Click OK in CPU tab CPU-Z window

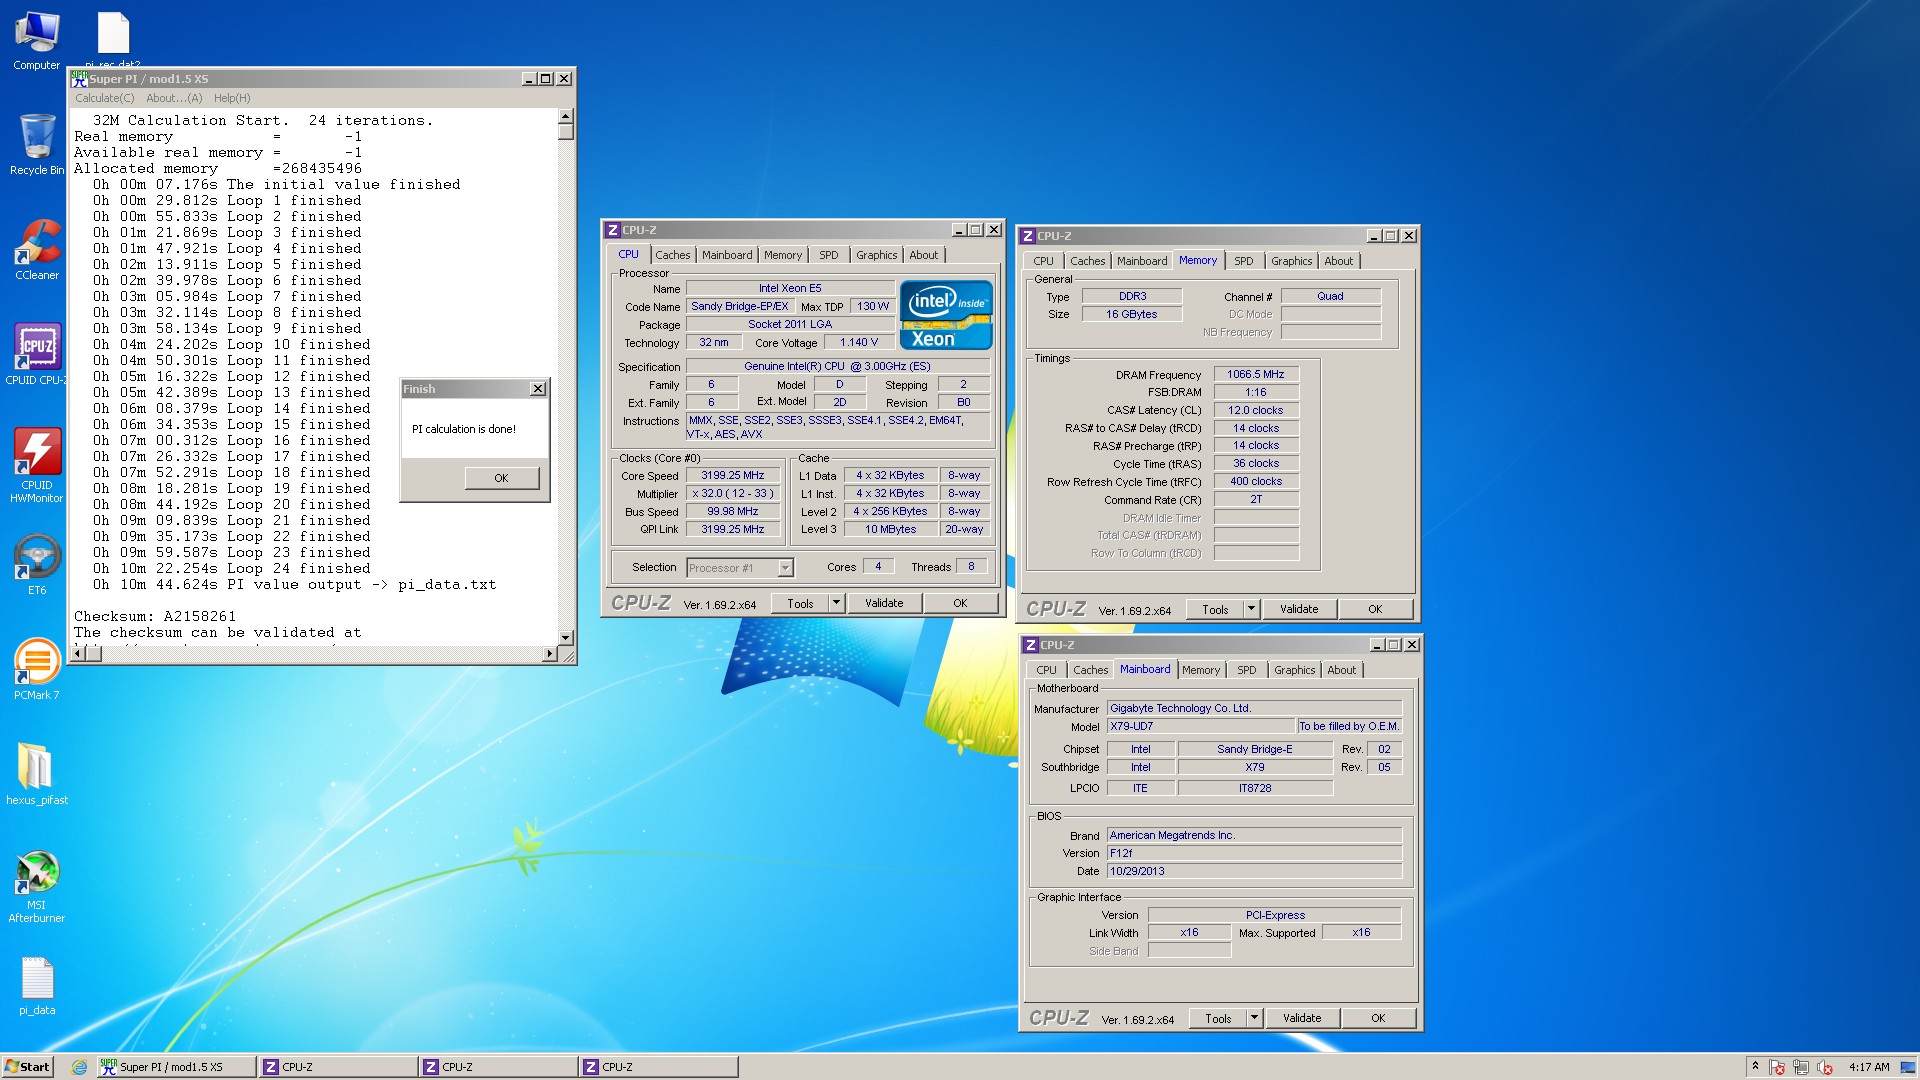pyautogui.click(x=960, y=603)
